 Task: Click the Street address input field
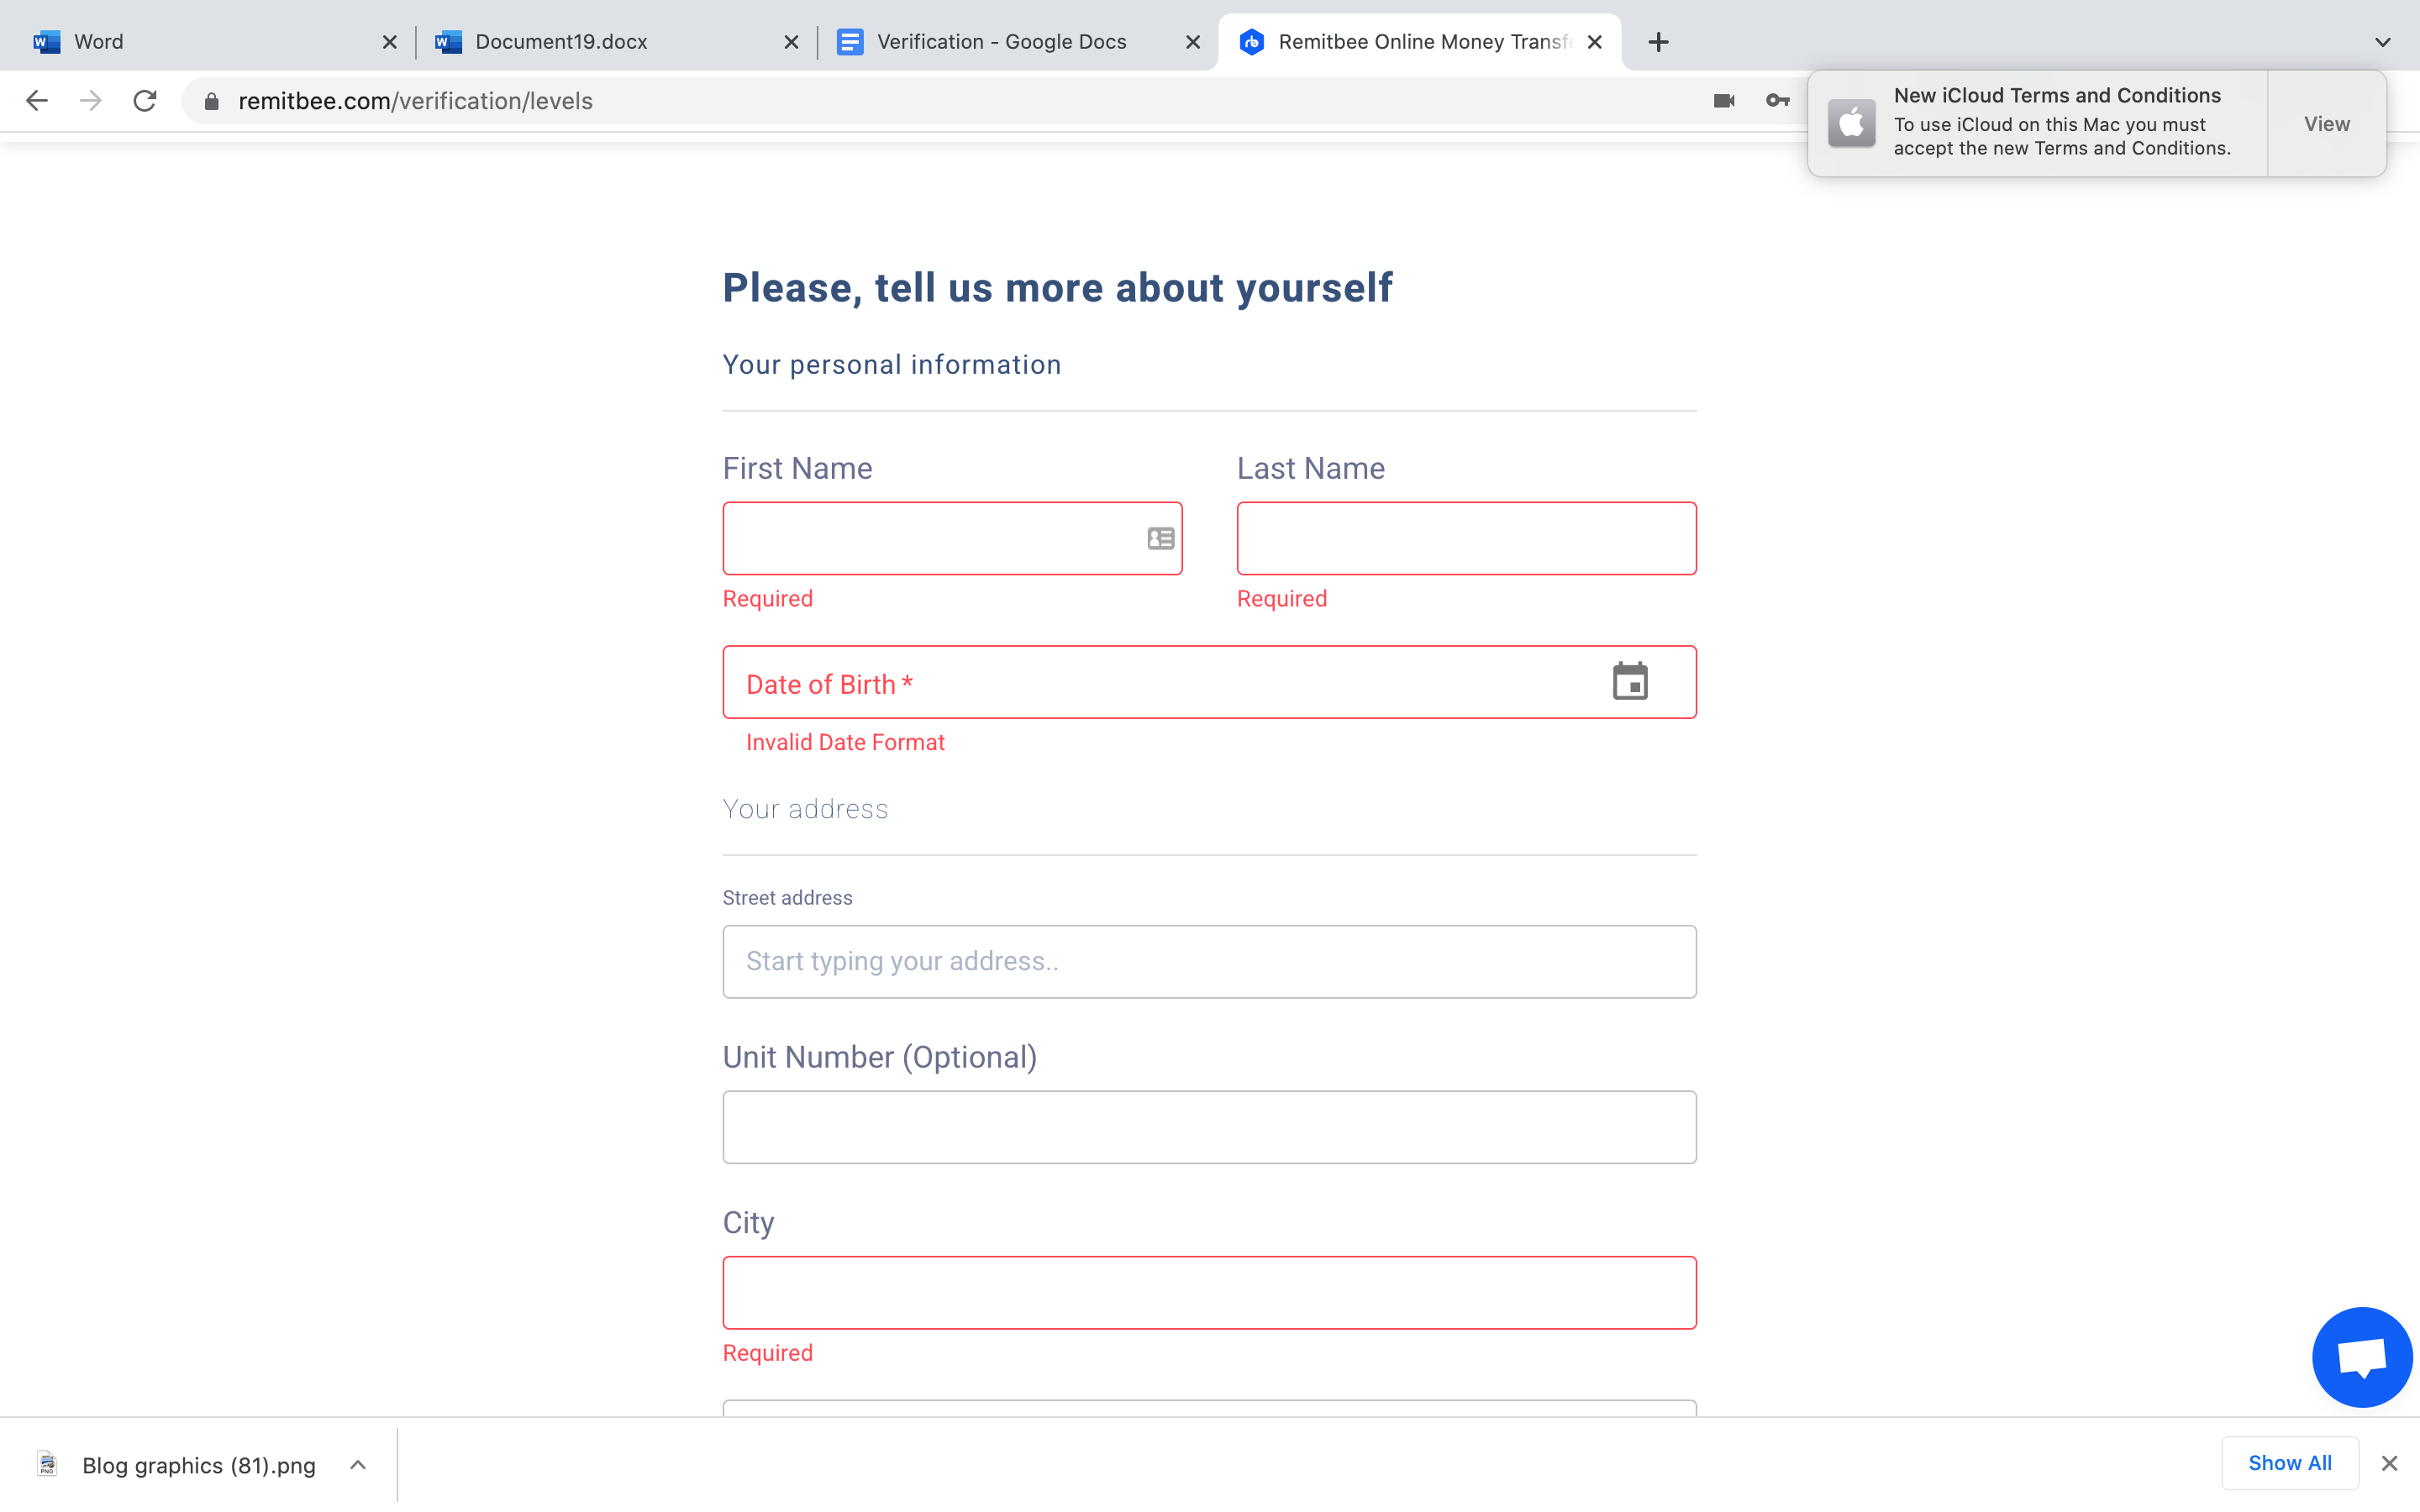pos(1209,962)
